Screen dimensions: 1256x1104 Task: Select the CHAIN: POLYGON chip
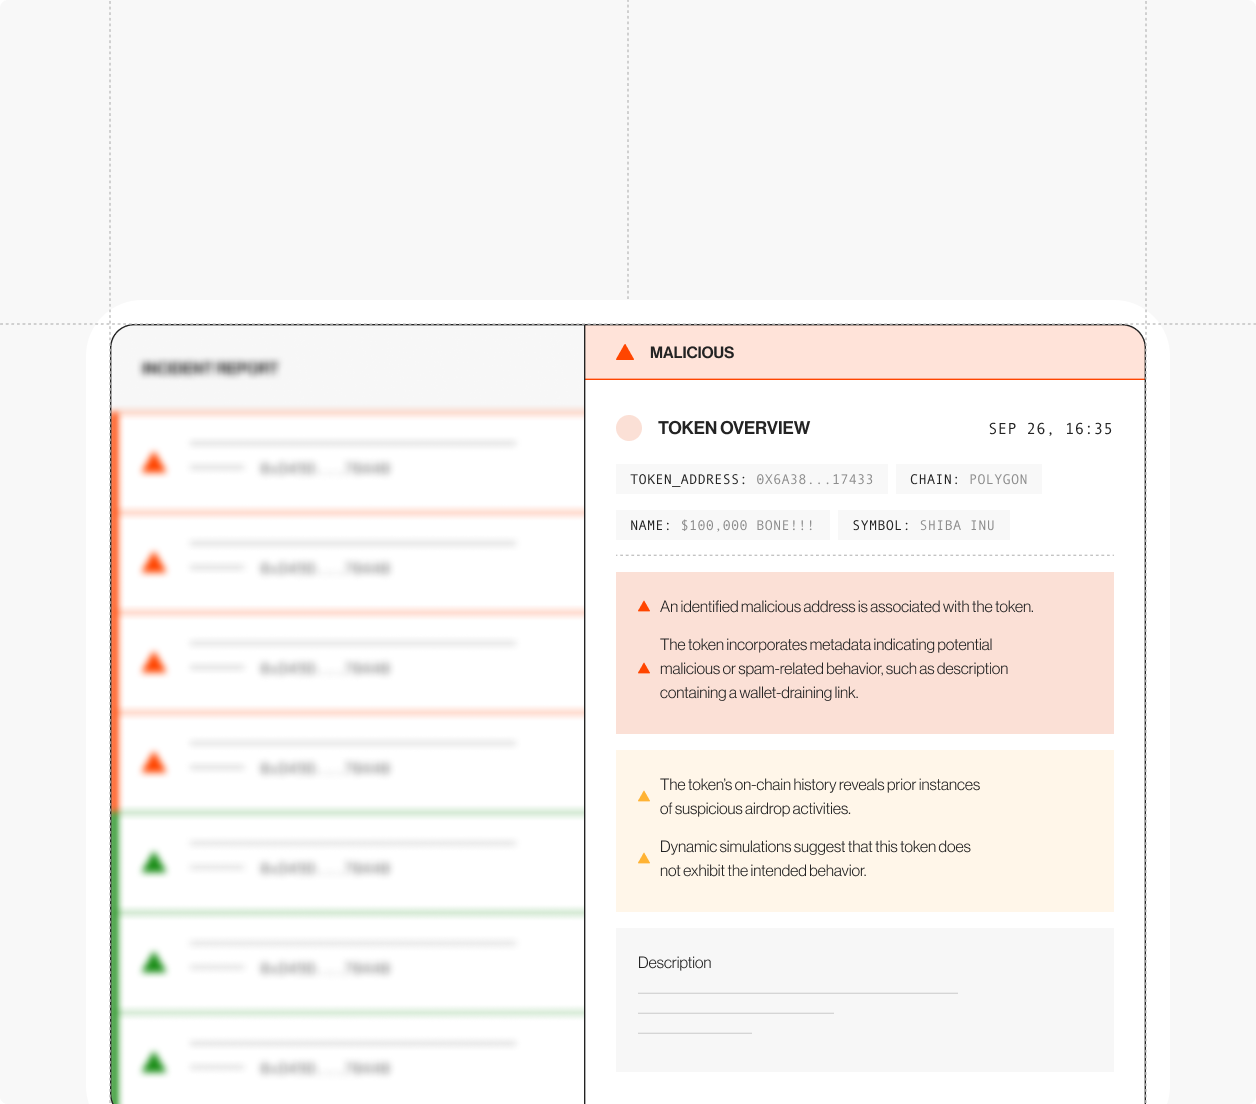(x=968, y=480)
